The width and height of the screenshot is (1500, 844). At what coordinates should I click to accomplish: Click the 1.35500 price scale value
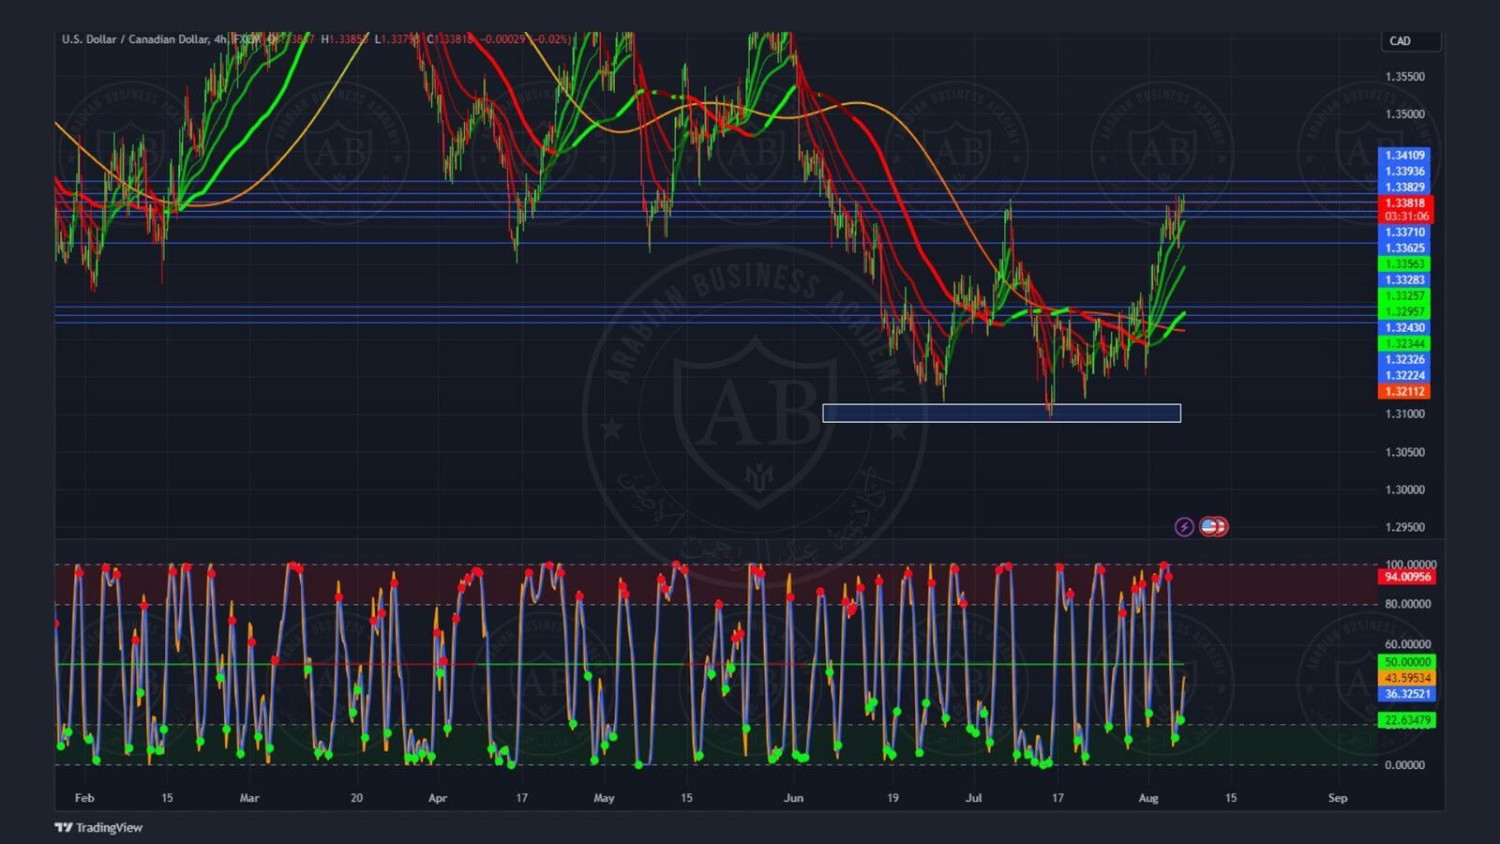(x=1405, y=77)
